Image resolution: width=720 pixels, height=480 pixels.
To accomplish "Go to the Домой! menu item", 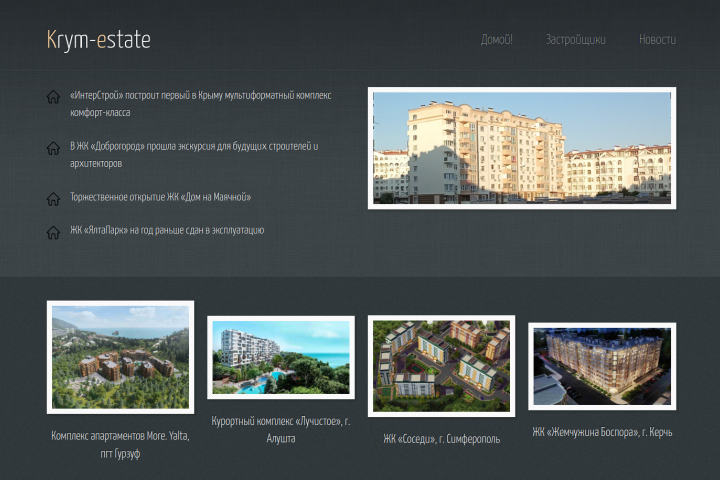I will [x=496, y=40].
